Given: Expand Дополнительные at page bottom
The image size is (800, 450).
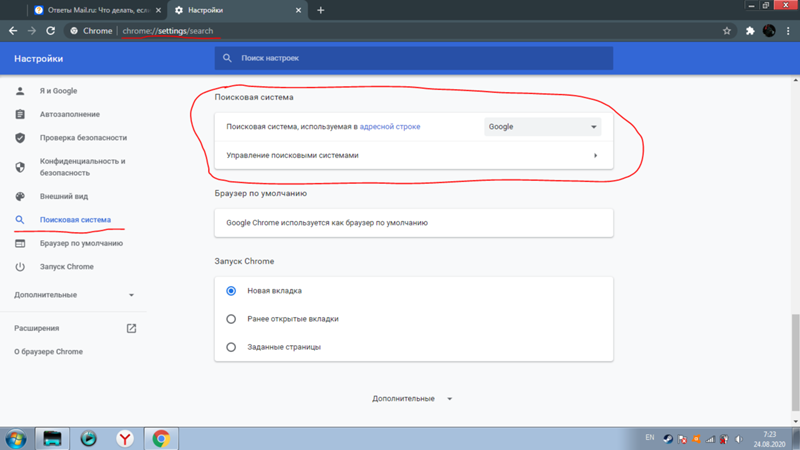Looking at the screenshot, I should point(412,398).
